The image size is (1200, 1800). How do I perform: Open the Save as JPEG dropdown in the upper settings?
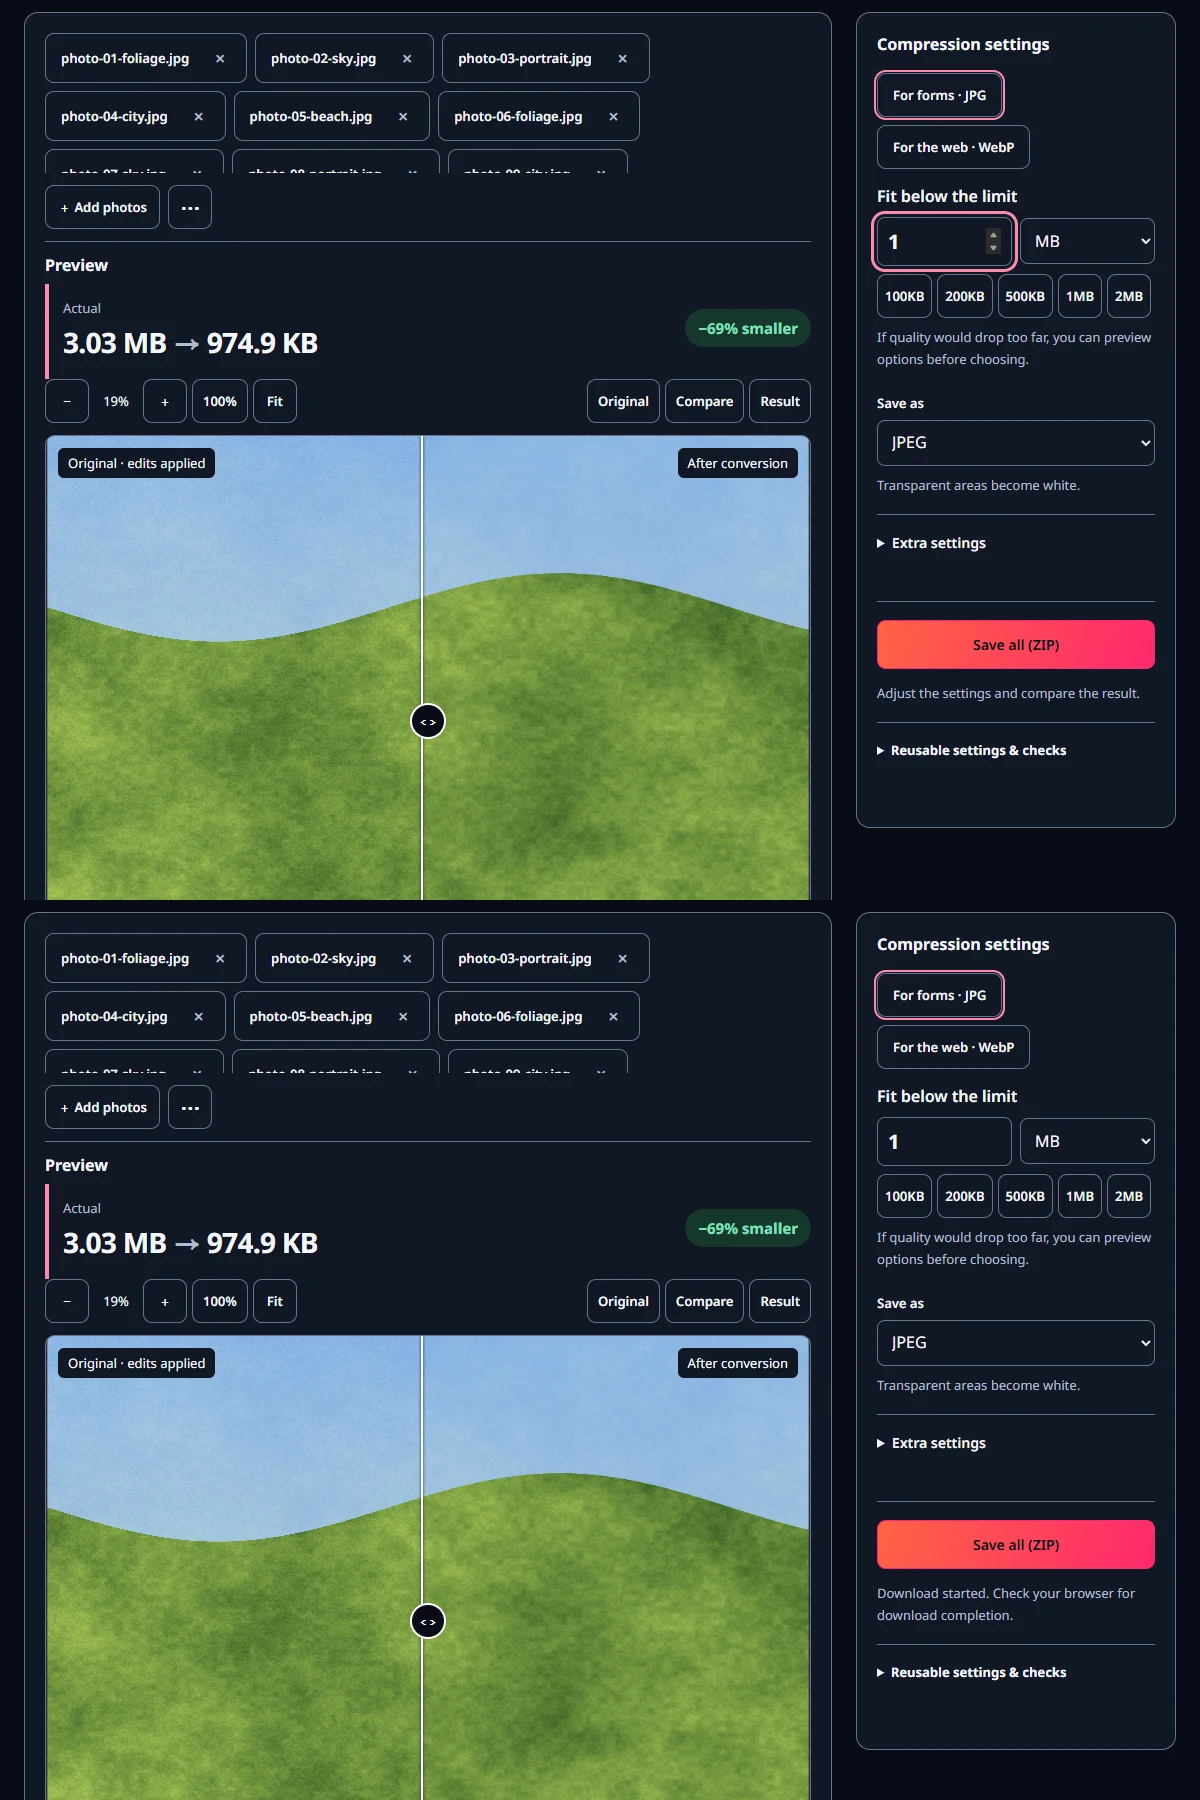(1016, 443)
